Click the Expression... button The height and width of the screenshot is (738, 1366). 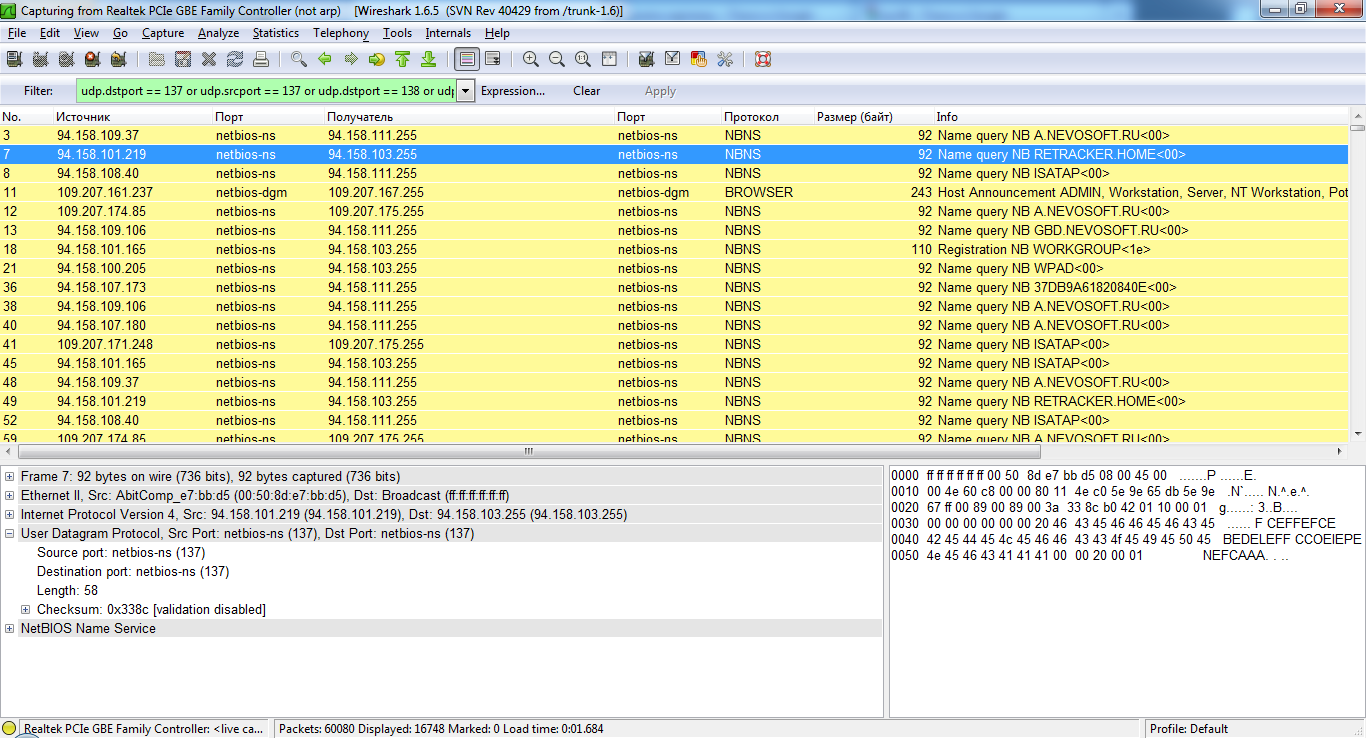click(514, 91)
